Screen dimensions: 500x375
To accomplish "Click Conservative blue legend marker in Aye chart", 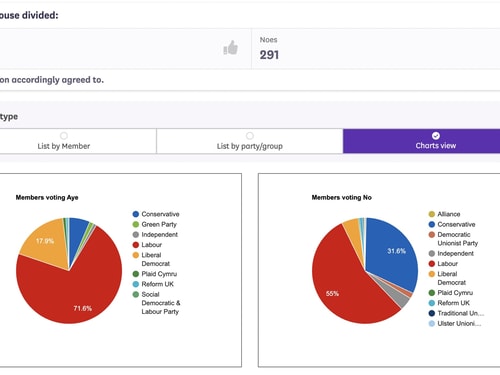I will 136,214.
